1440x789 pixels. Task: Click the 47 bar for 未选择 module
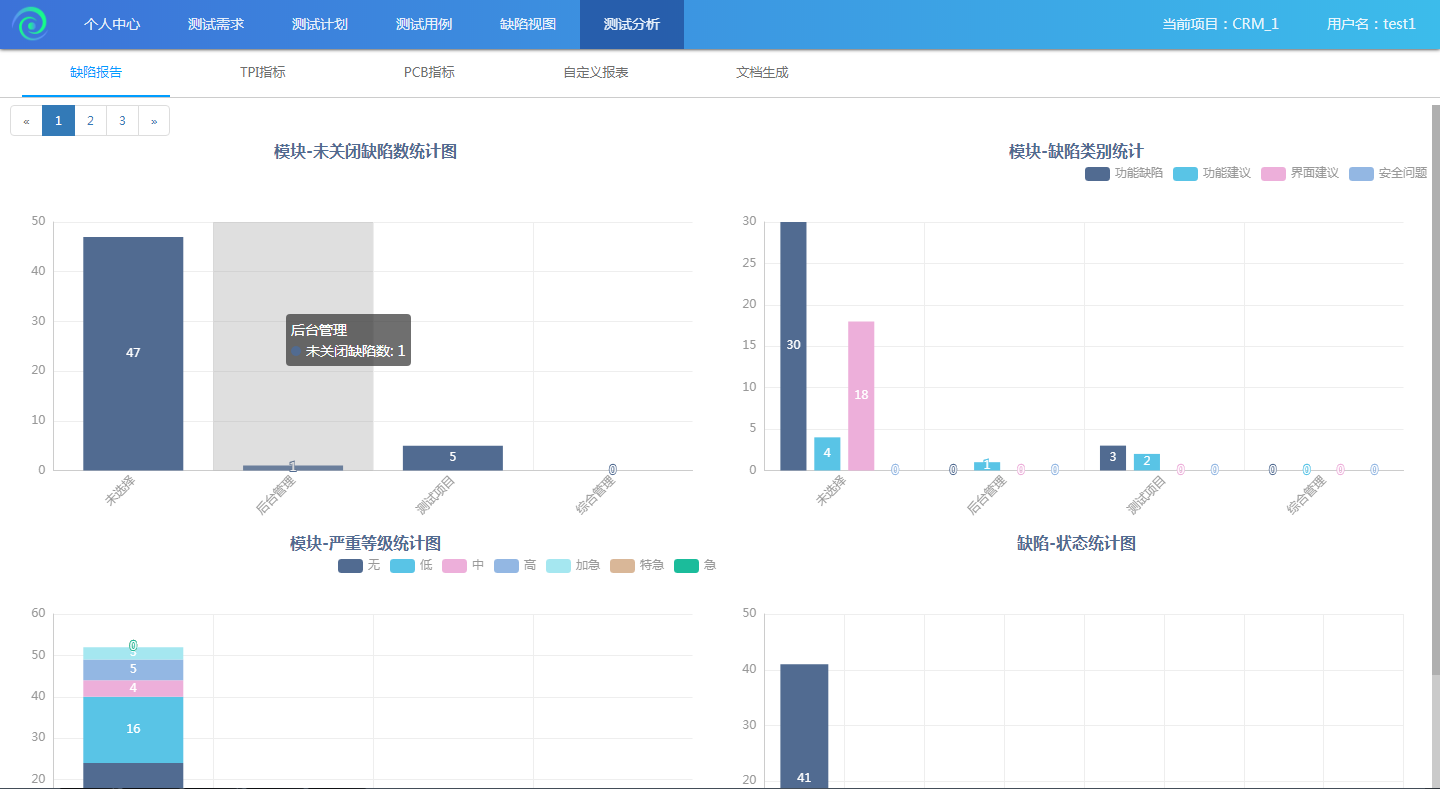tap(133, 353)
